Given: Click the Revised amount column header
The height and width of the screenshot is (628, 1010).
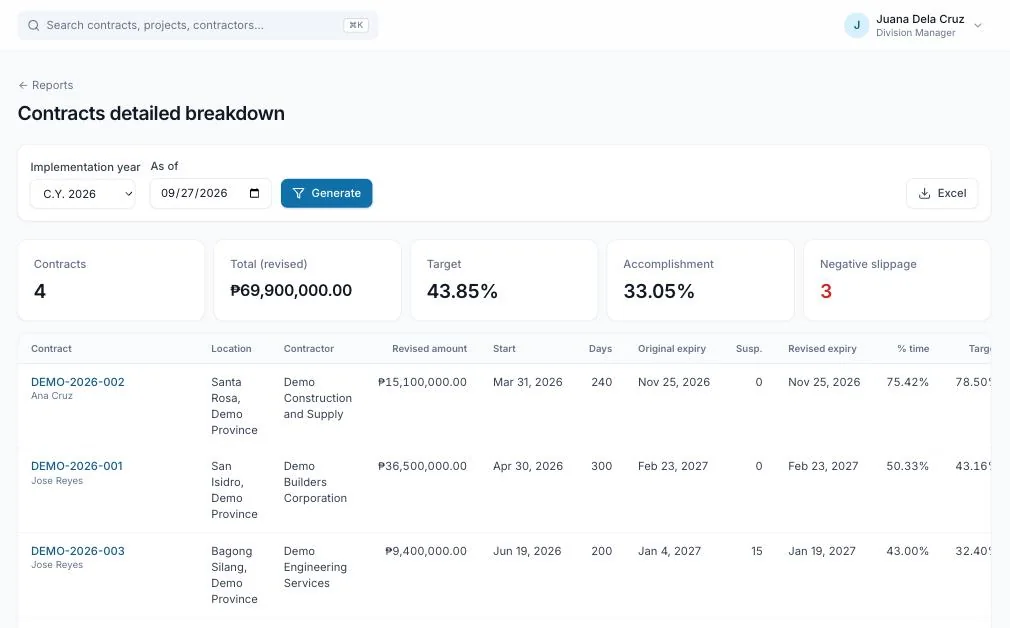Looking at the screenshot, I should point(430,348).
